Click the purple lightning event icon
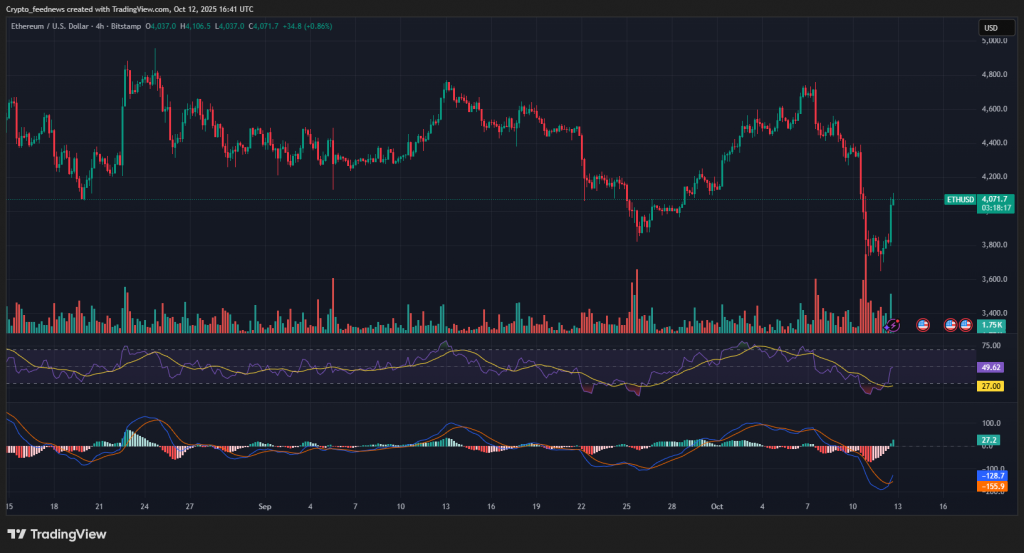The image size is (1024, 553). click(x=892, y=324)
